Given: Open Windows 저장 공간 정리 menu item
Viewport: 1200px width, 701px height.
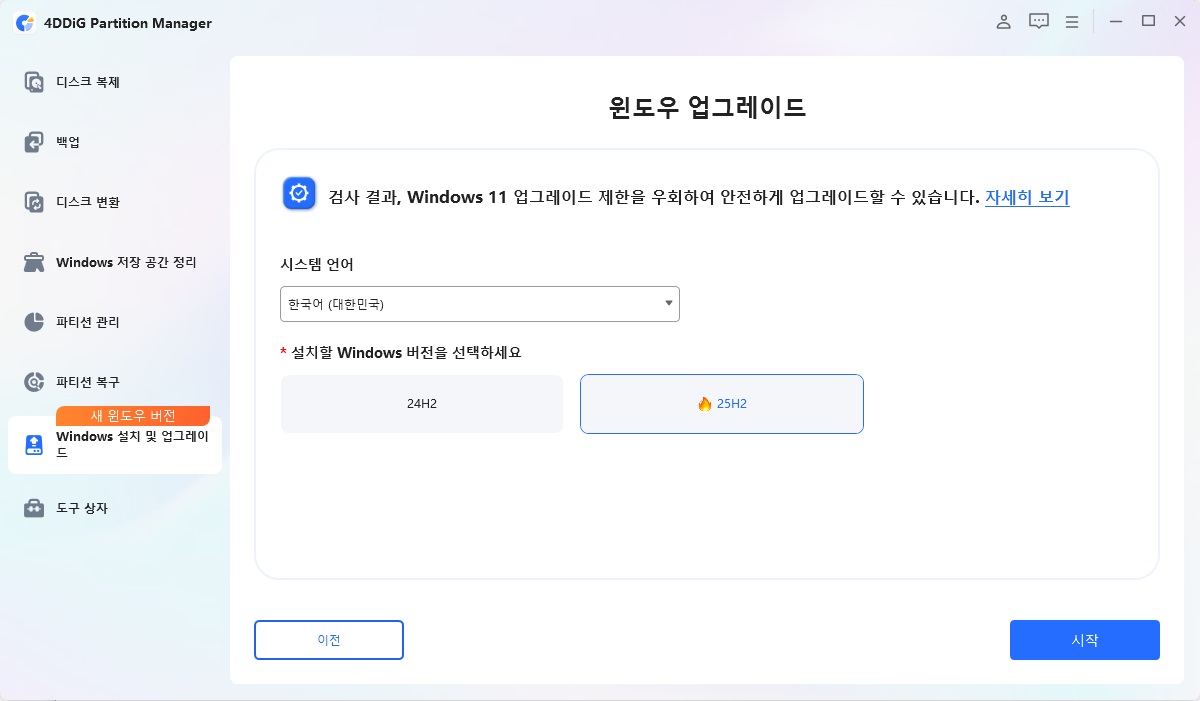Looking at the screenshot, I should 115,262.
